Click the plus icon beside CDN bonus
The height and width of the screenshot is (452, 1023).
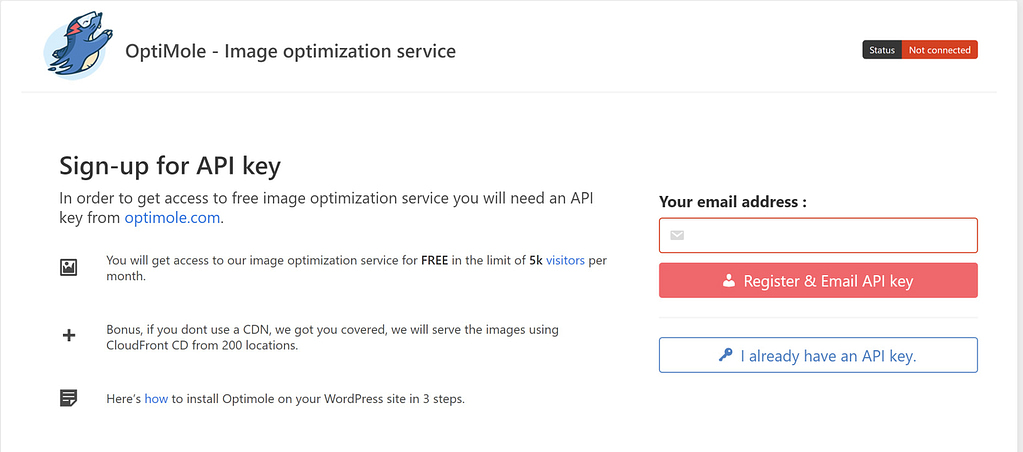pos(68,336)
